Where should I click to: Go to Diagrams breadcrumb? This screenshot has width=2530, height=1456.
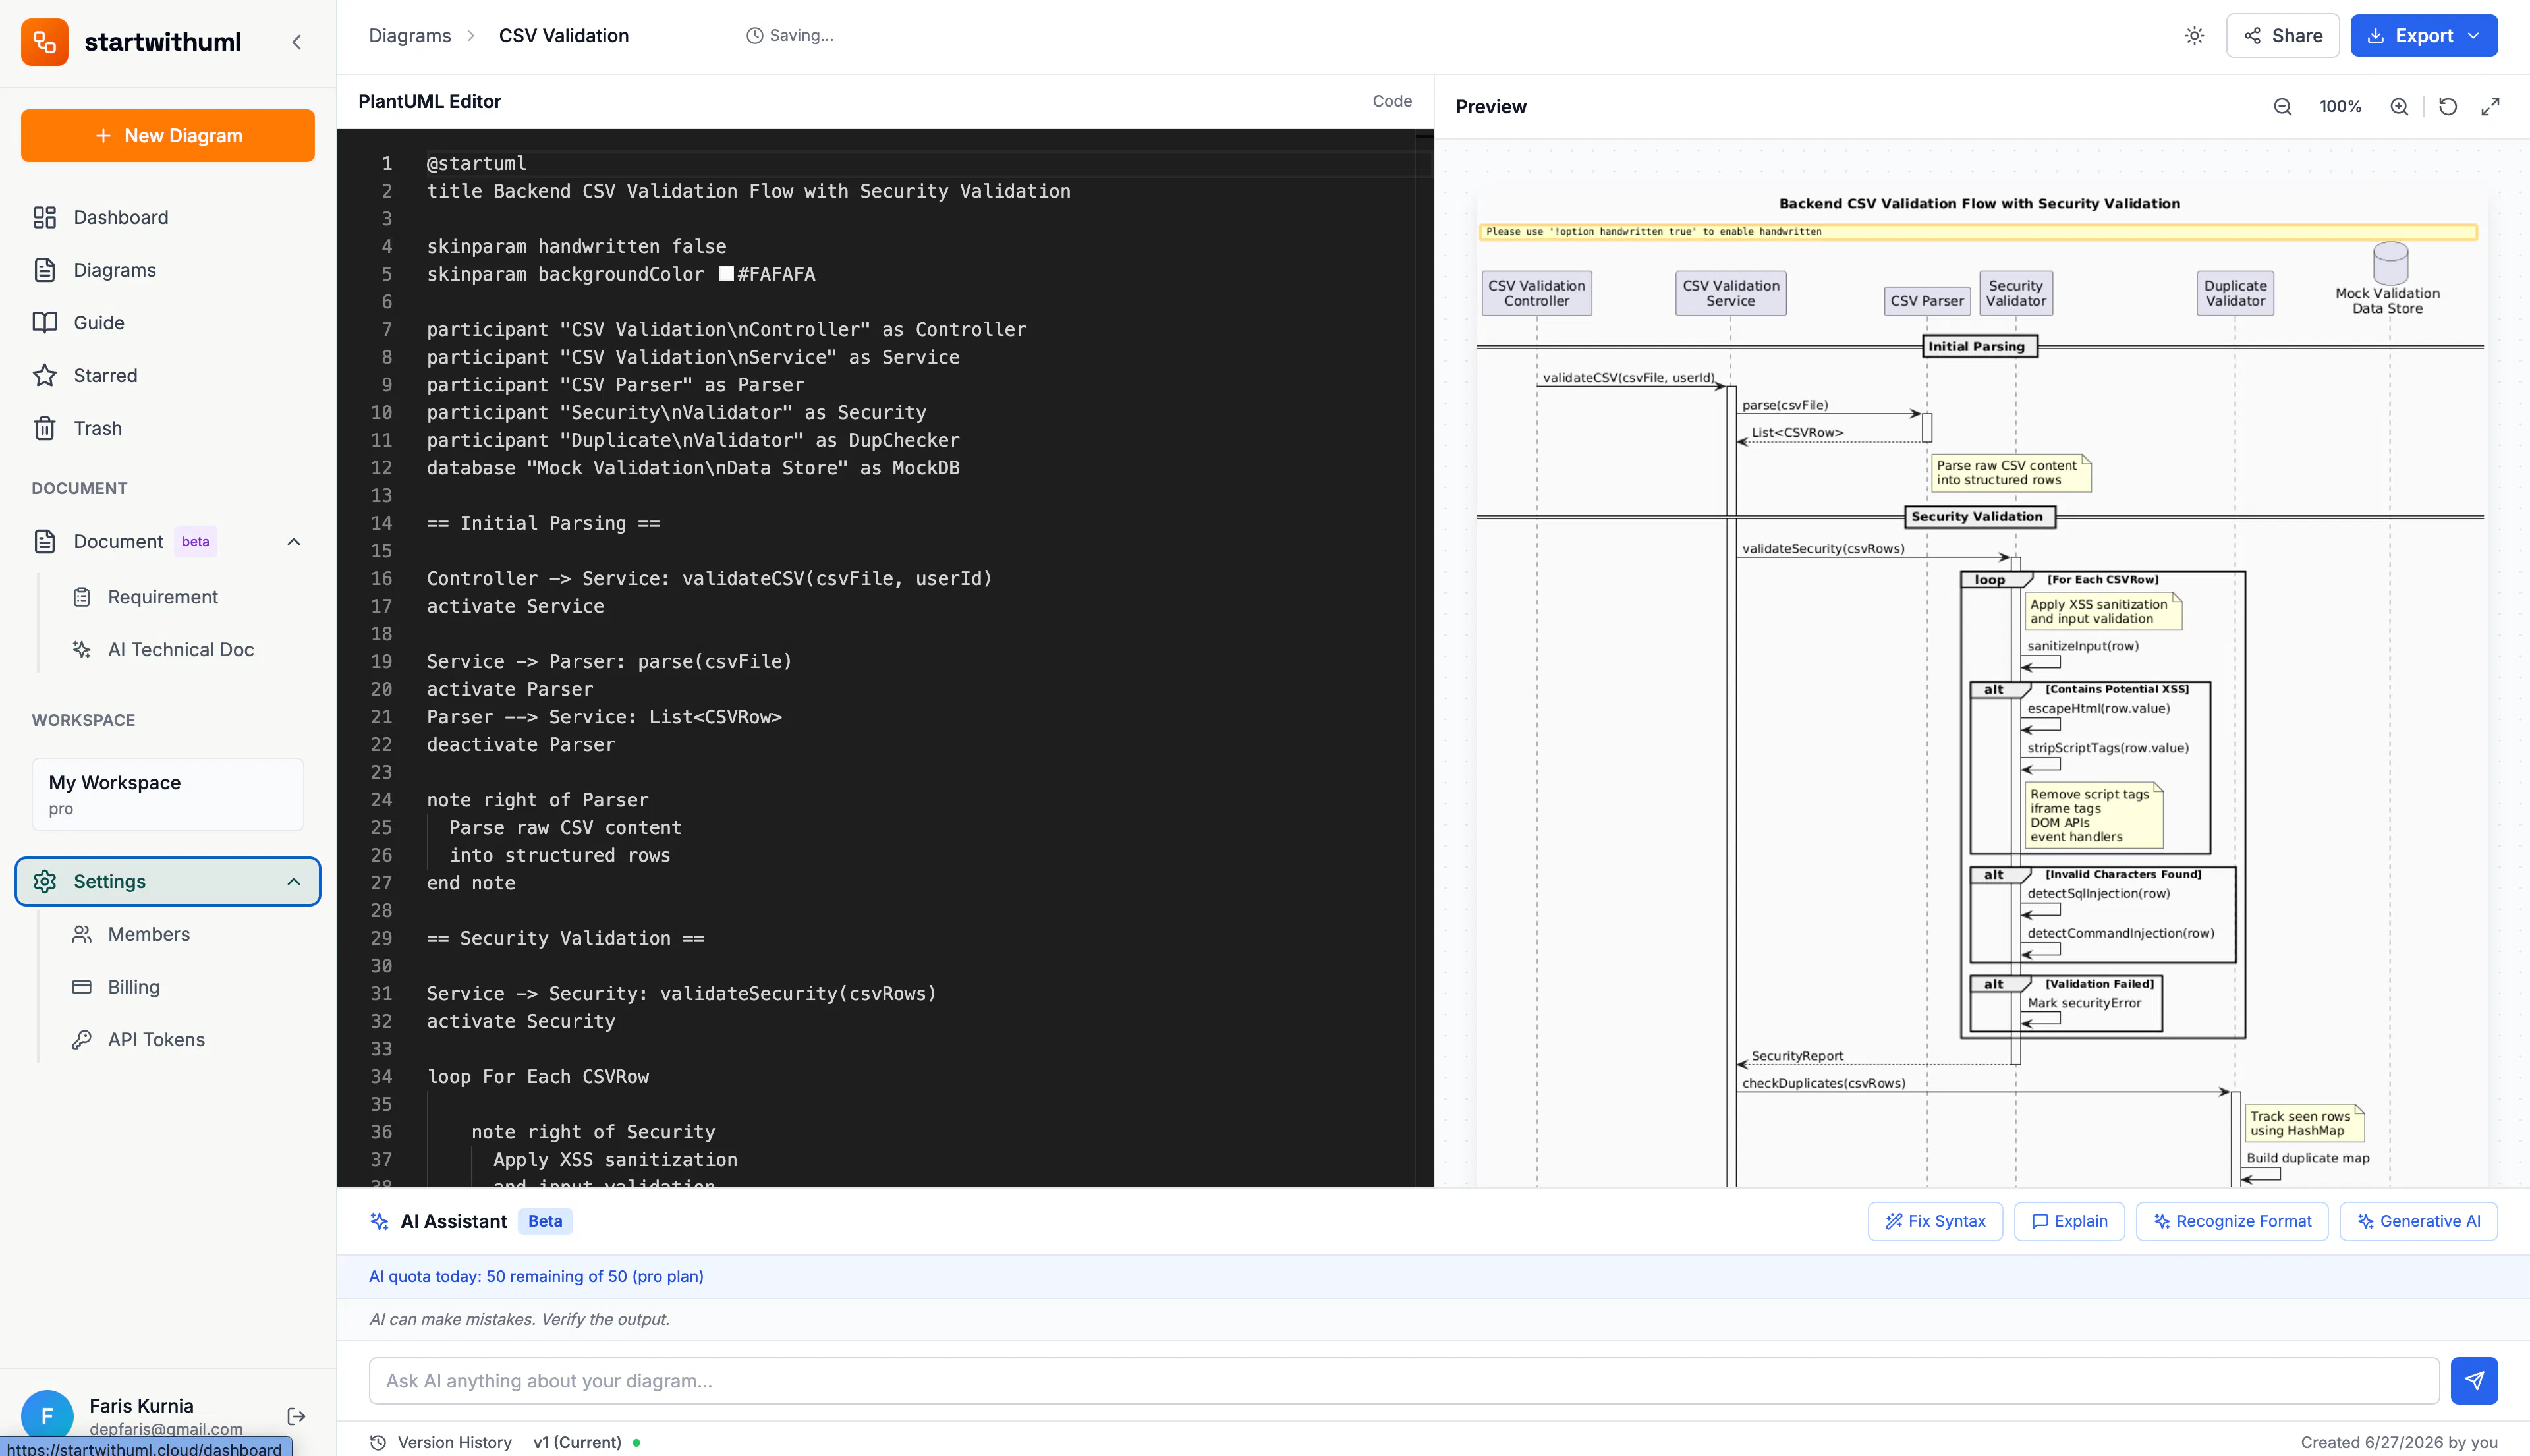click(410, 35)
